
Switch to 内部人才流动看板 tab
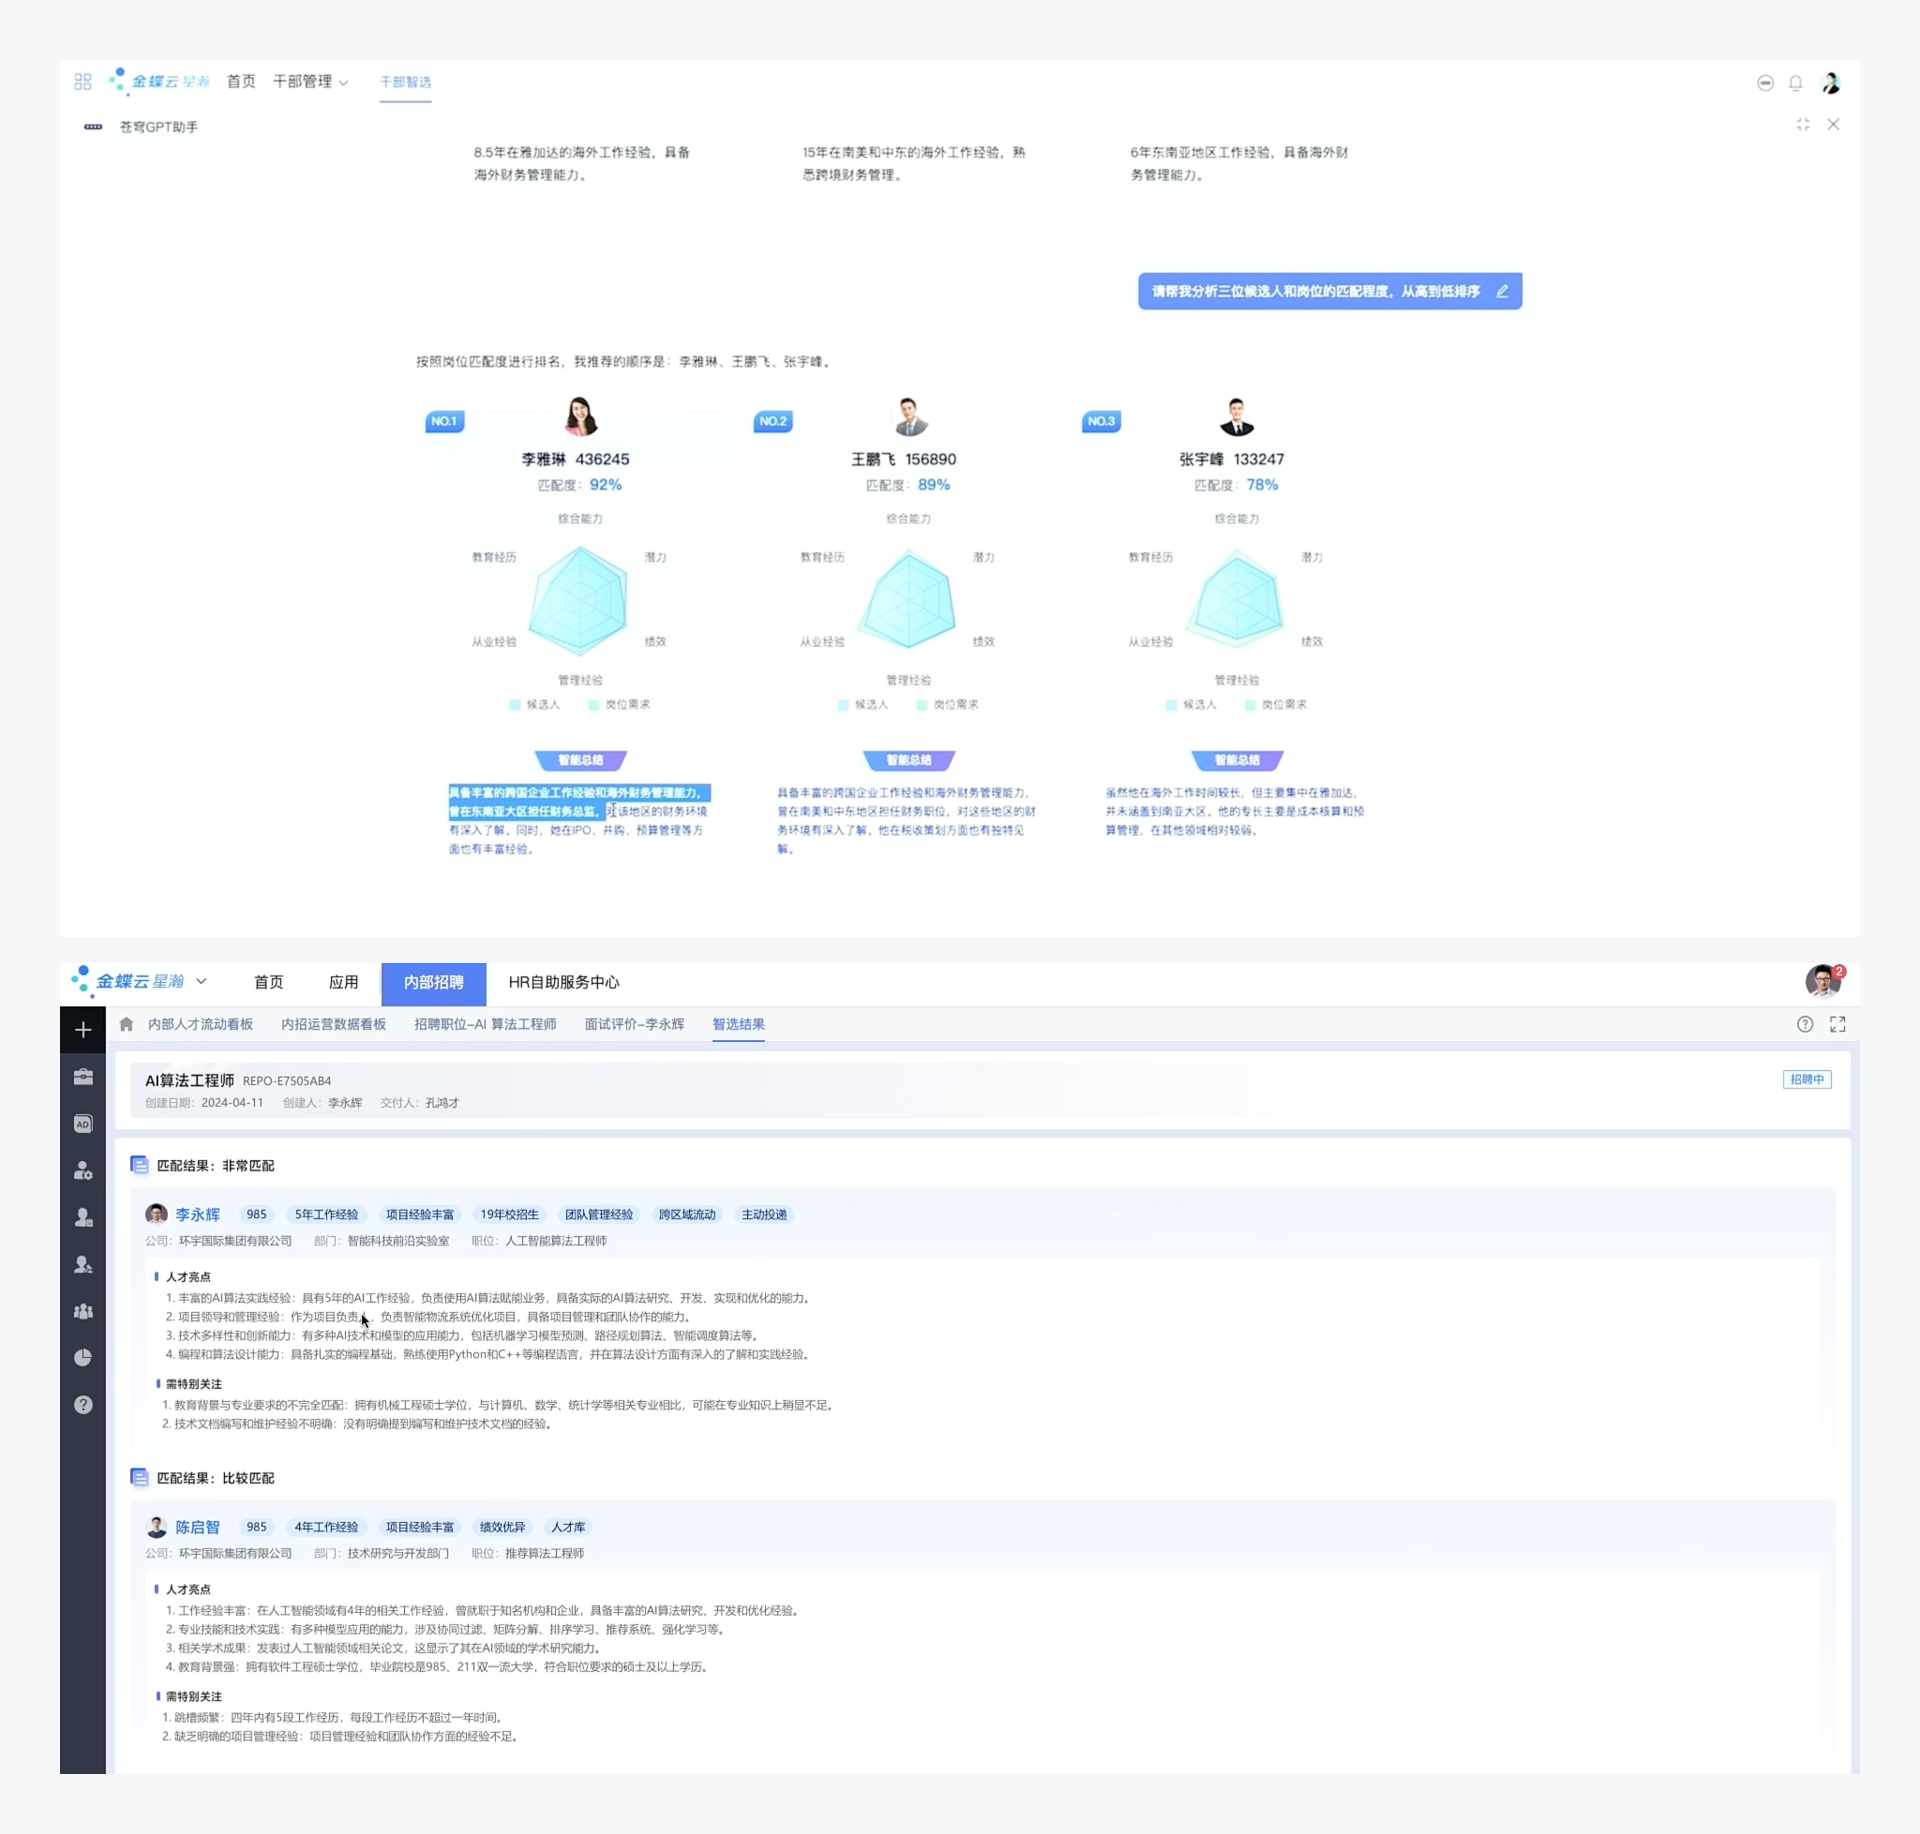click(x=200, y=1024)
